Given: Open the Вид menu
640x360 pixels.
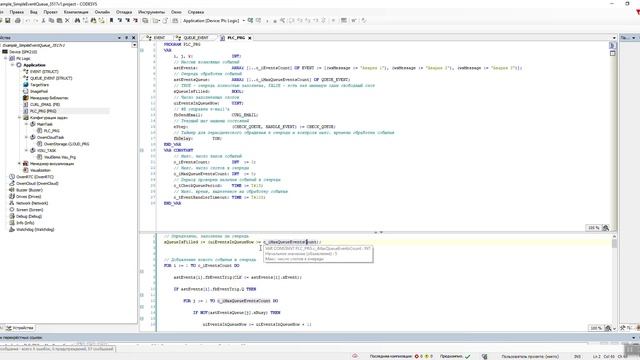Looking at the screenshot, I should pyautogui.click(x=33, y=12).
